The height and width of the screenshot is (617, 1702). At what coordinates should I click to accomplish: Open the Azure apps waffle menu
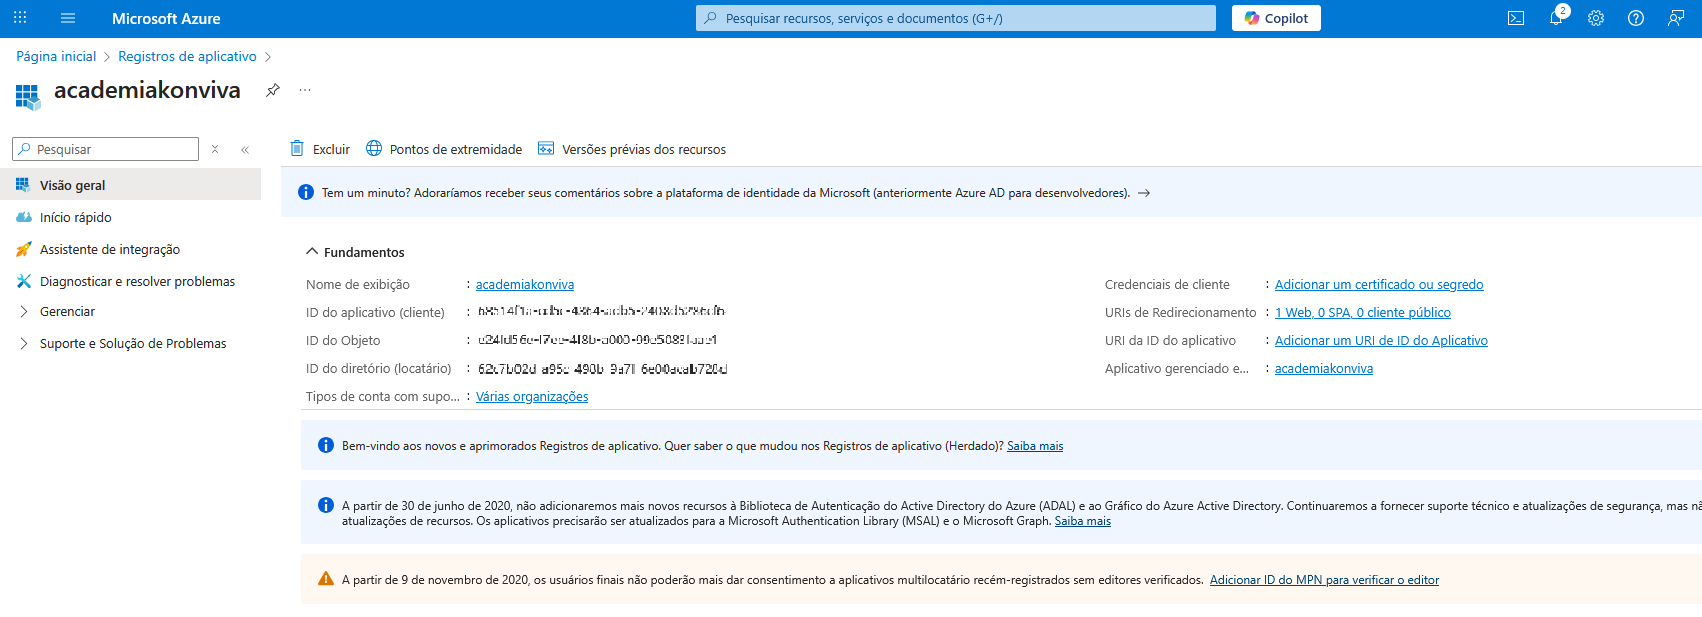[x=20, y=18]
